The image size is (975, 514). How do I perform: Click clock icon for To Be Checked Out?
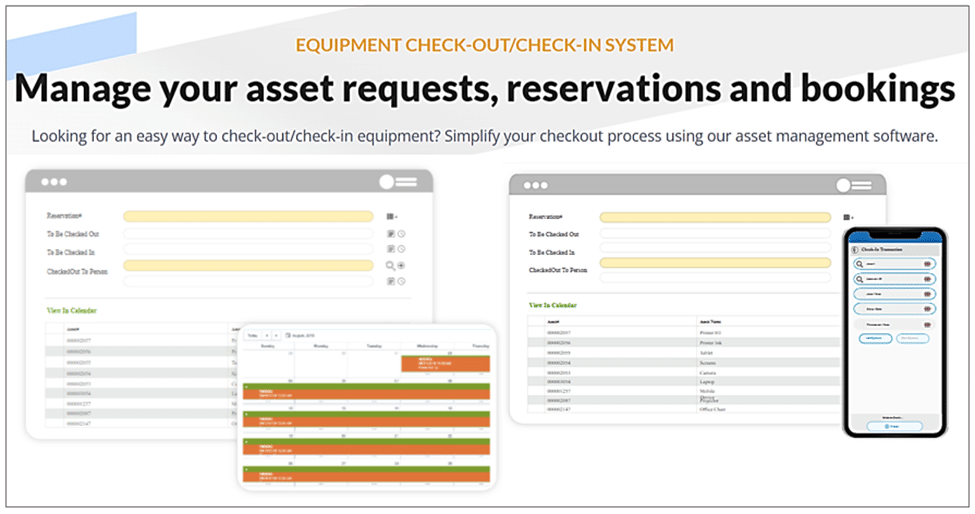(x=401, y=233)
